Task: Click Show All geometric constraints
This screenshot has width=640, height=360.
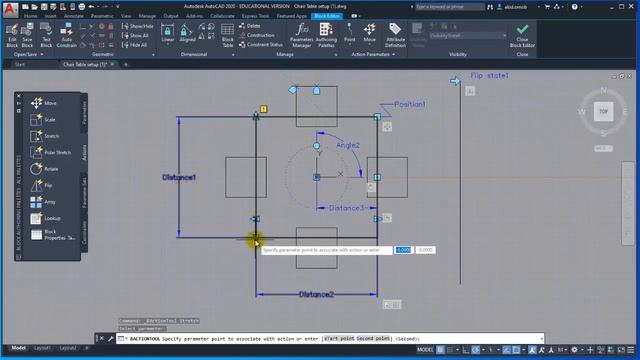Action: click(x=135, y=36)
